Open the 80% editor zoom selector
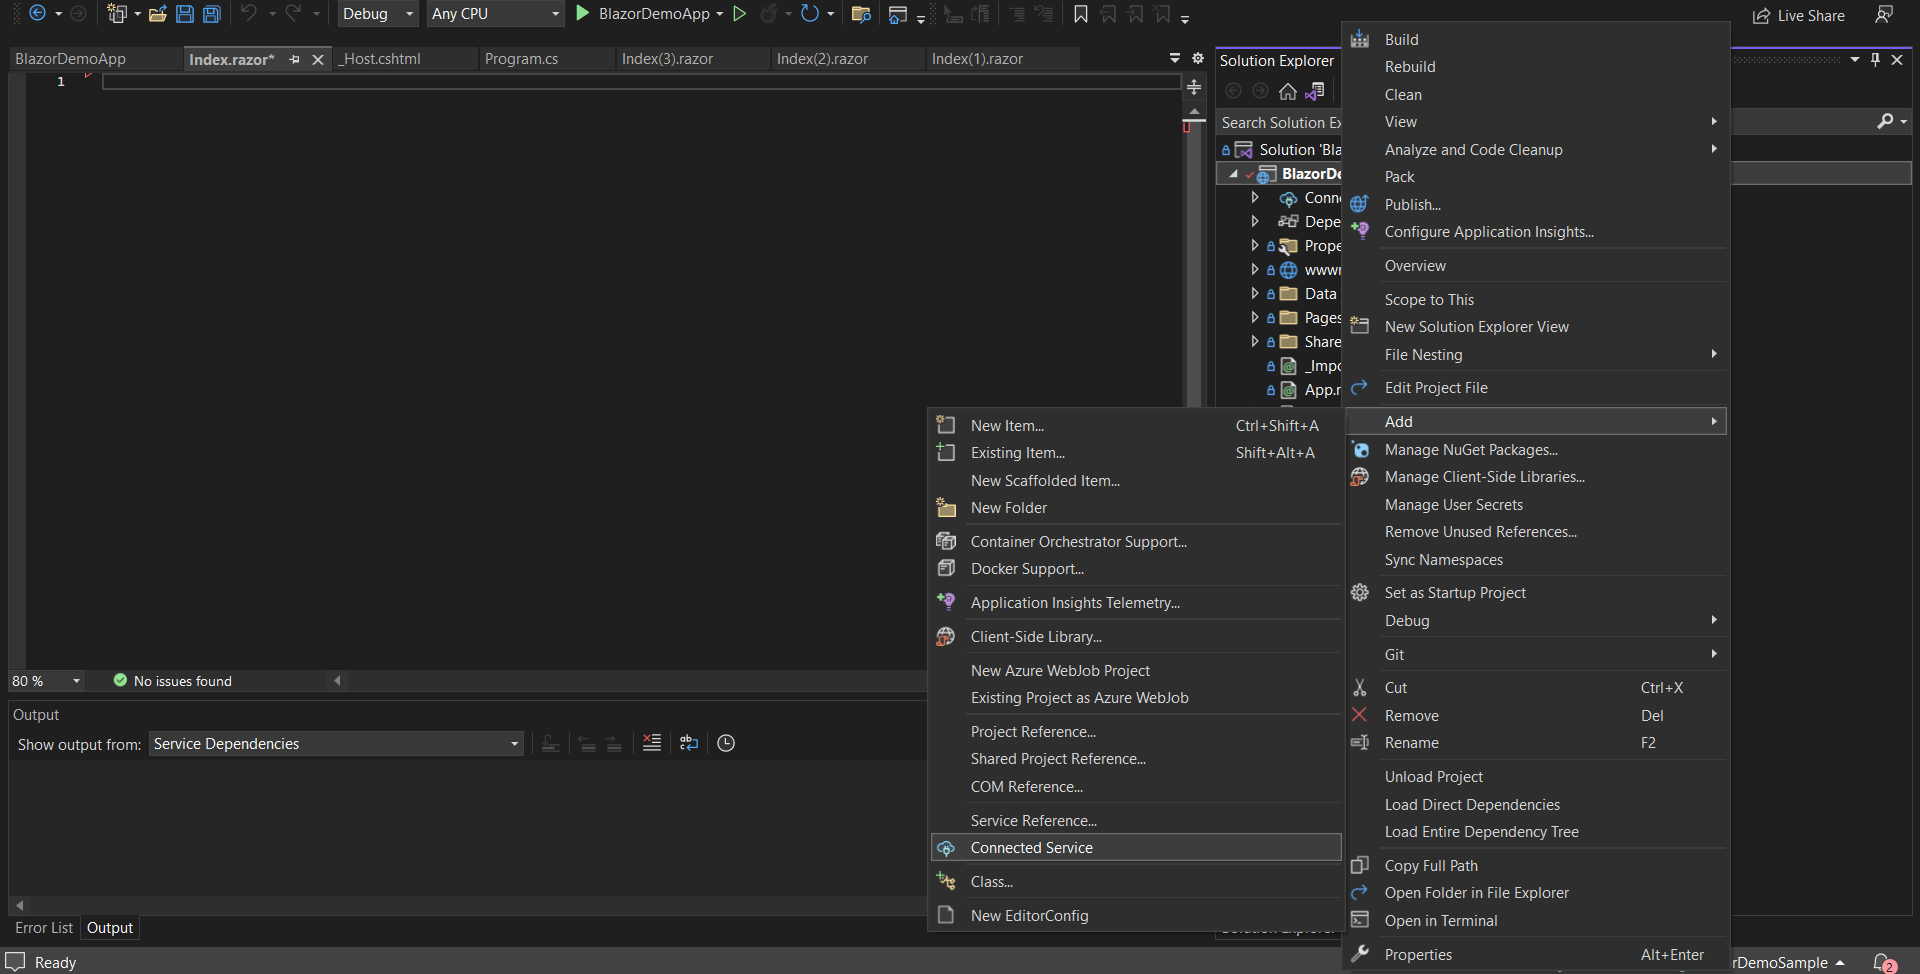Image resolution: width=1920 pixels, height=974 pixels. [x=45, y=680]
